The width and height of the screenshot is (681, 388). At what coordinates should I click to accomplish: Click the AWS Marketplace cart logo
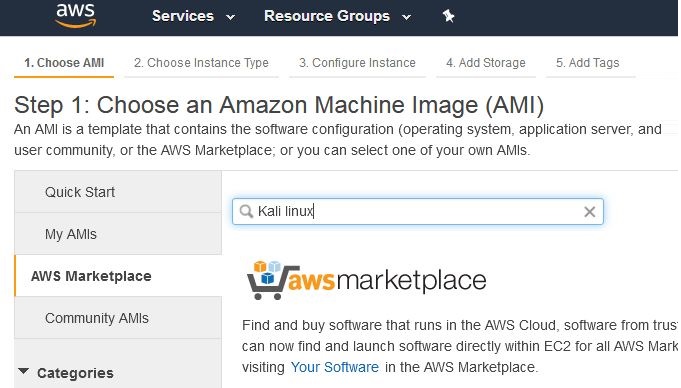pyautogui.click(x=366, y=280)
